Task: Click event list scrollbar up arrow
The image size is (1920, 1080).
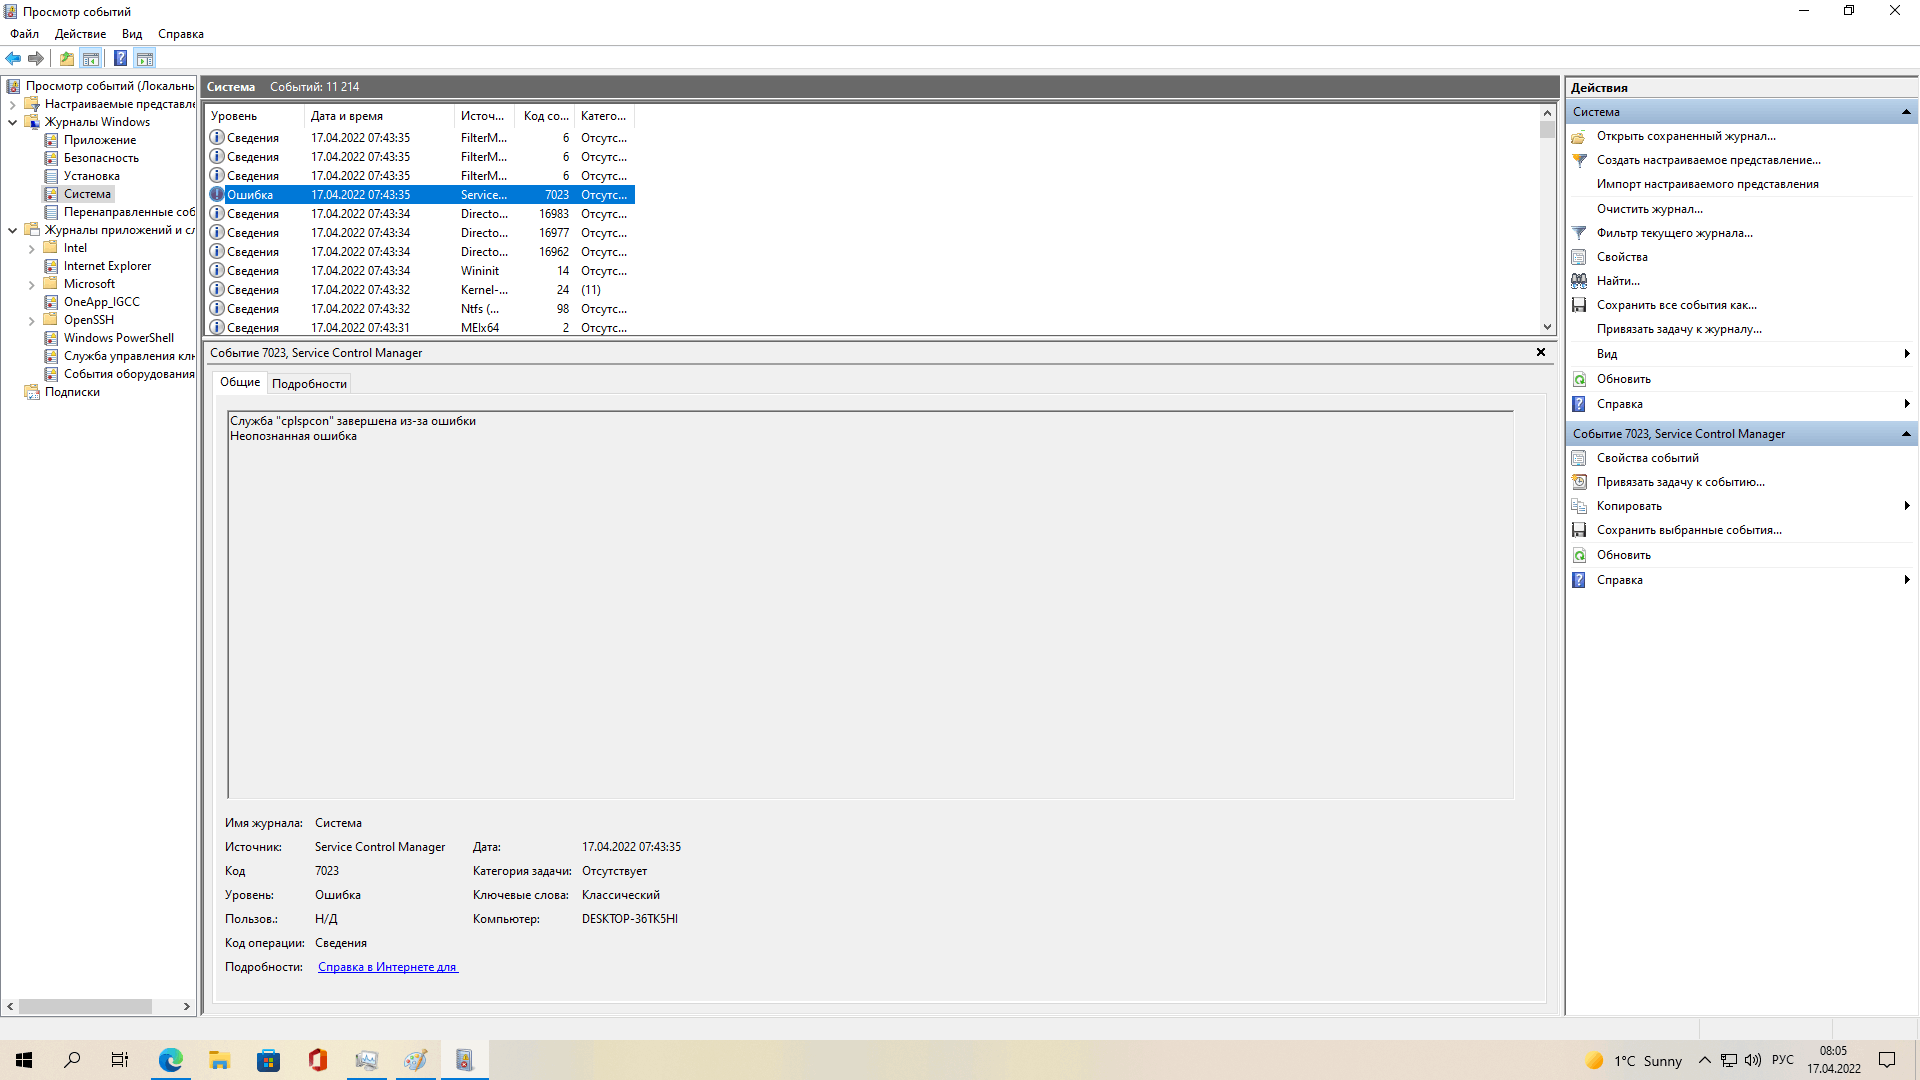Action: (x=1547, y=113)
